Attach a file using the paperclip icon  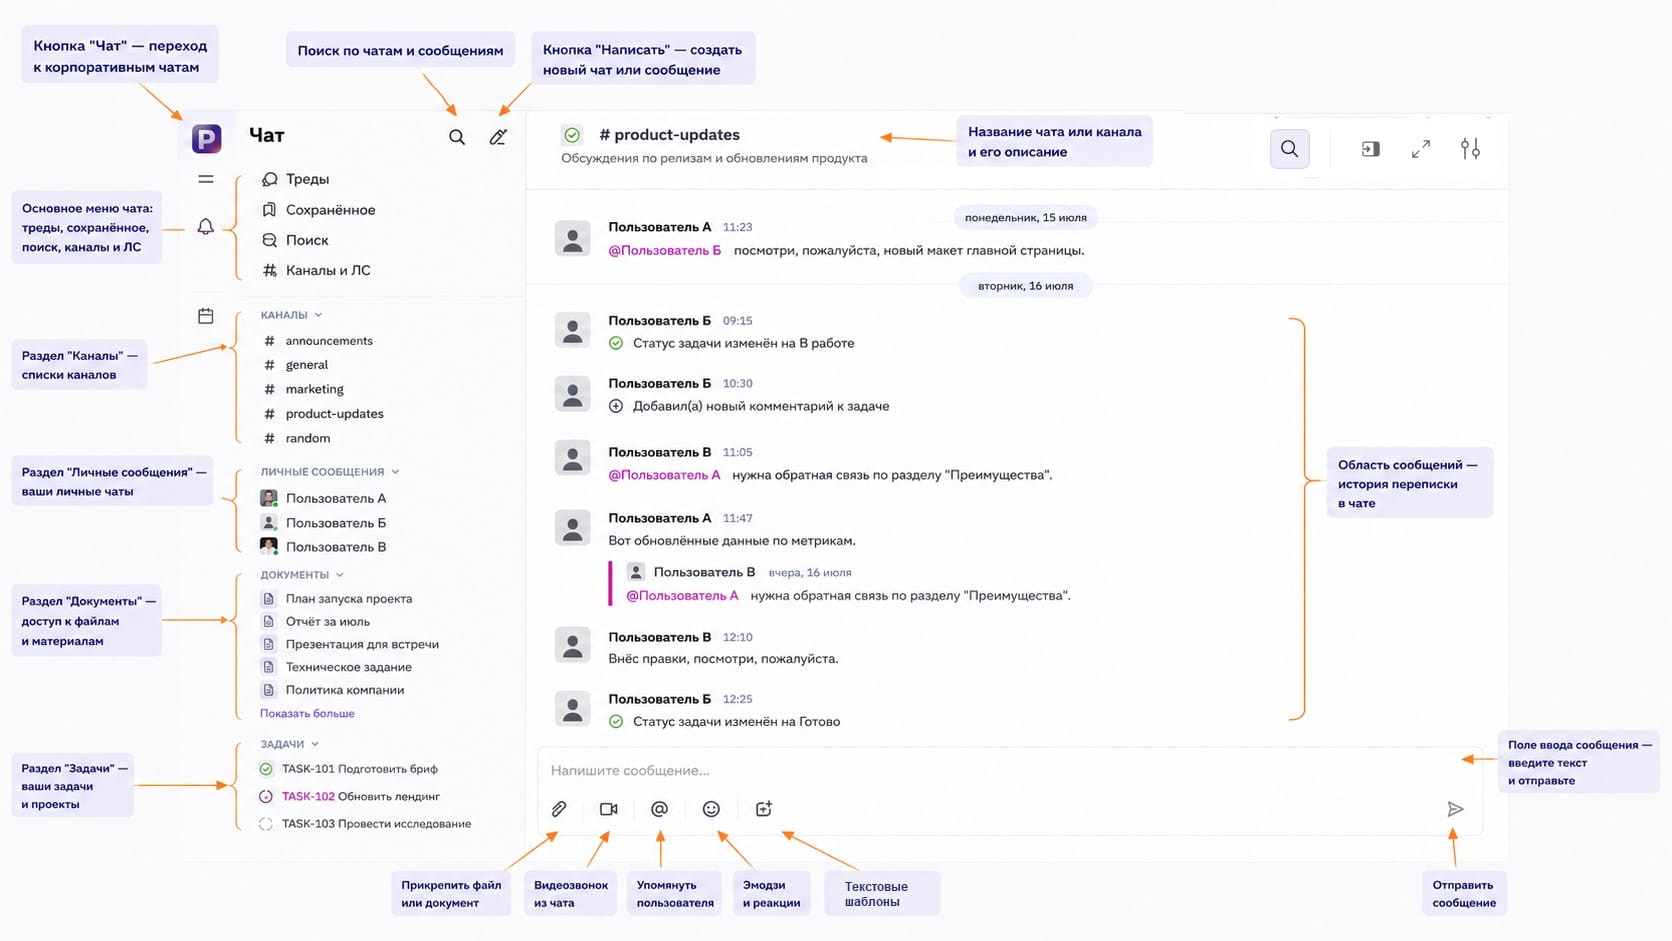pos(559,809)
